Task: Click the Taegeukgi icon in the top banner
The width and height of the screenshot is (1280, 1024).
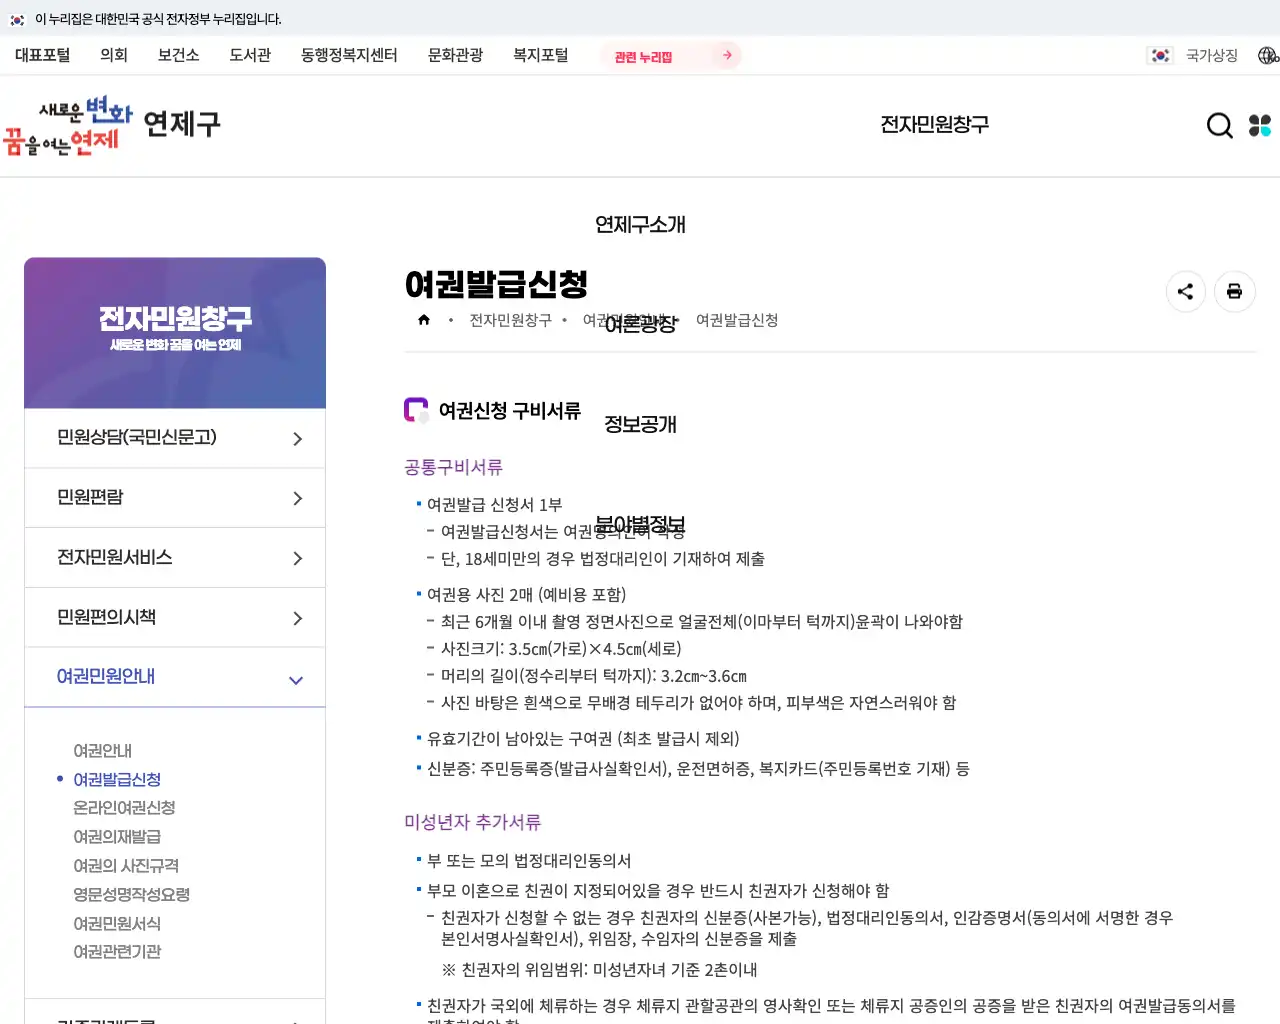Action: [x=15, y=19]
